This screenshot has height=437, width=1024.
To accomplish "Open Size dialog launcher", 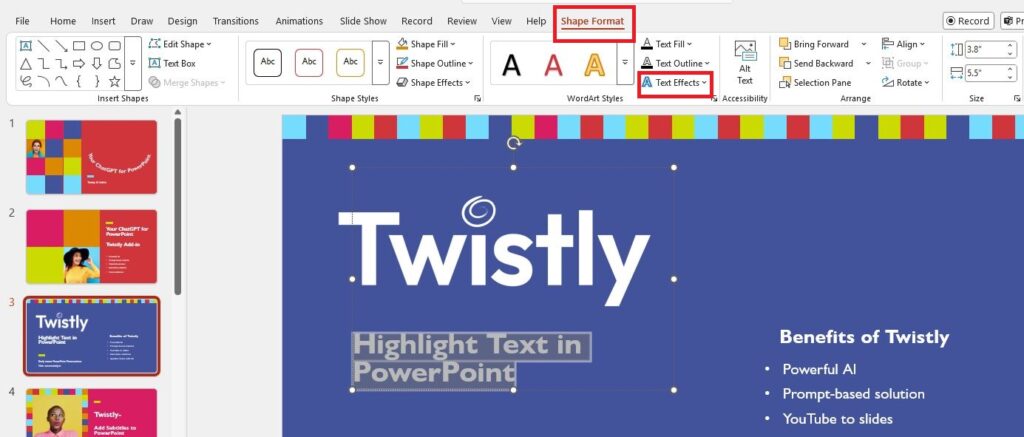I will 1016,99.
